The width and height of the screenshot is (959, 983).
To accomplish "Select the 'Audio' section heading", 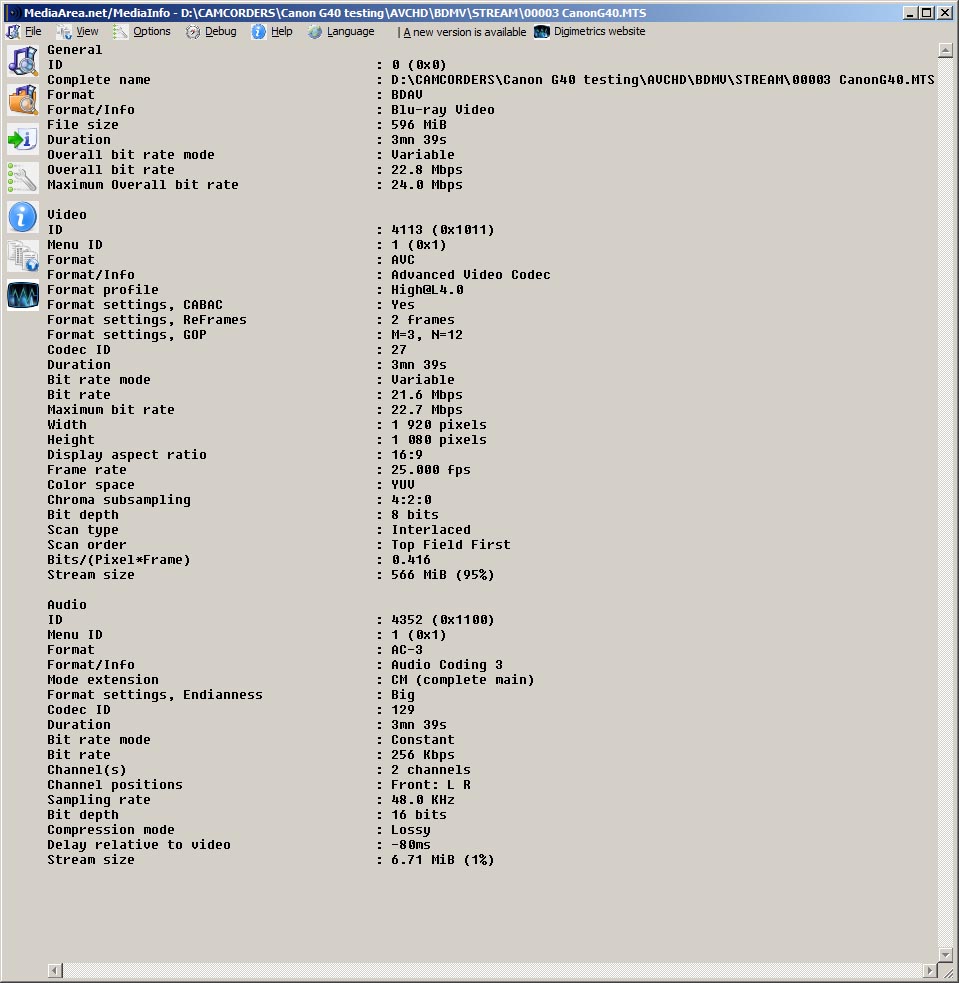I will [x=67, y=604].
